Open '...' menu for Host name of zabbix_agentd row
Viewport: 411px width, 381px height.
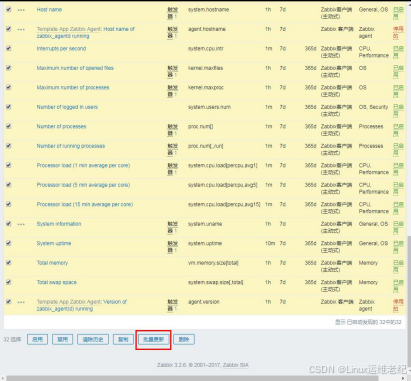pyautogui.click(x=21, y=30)
